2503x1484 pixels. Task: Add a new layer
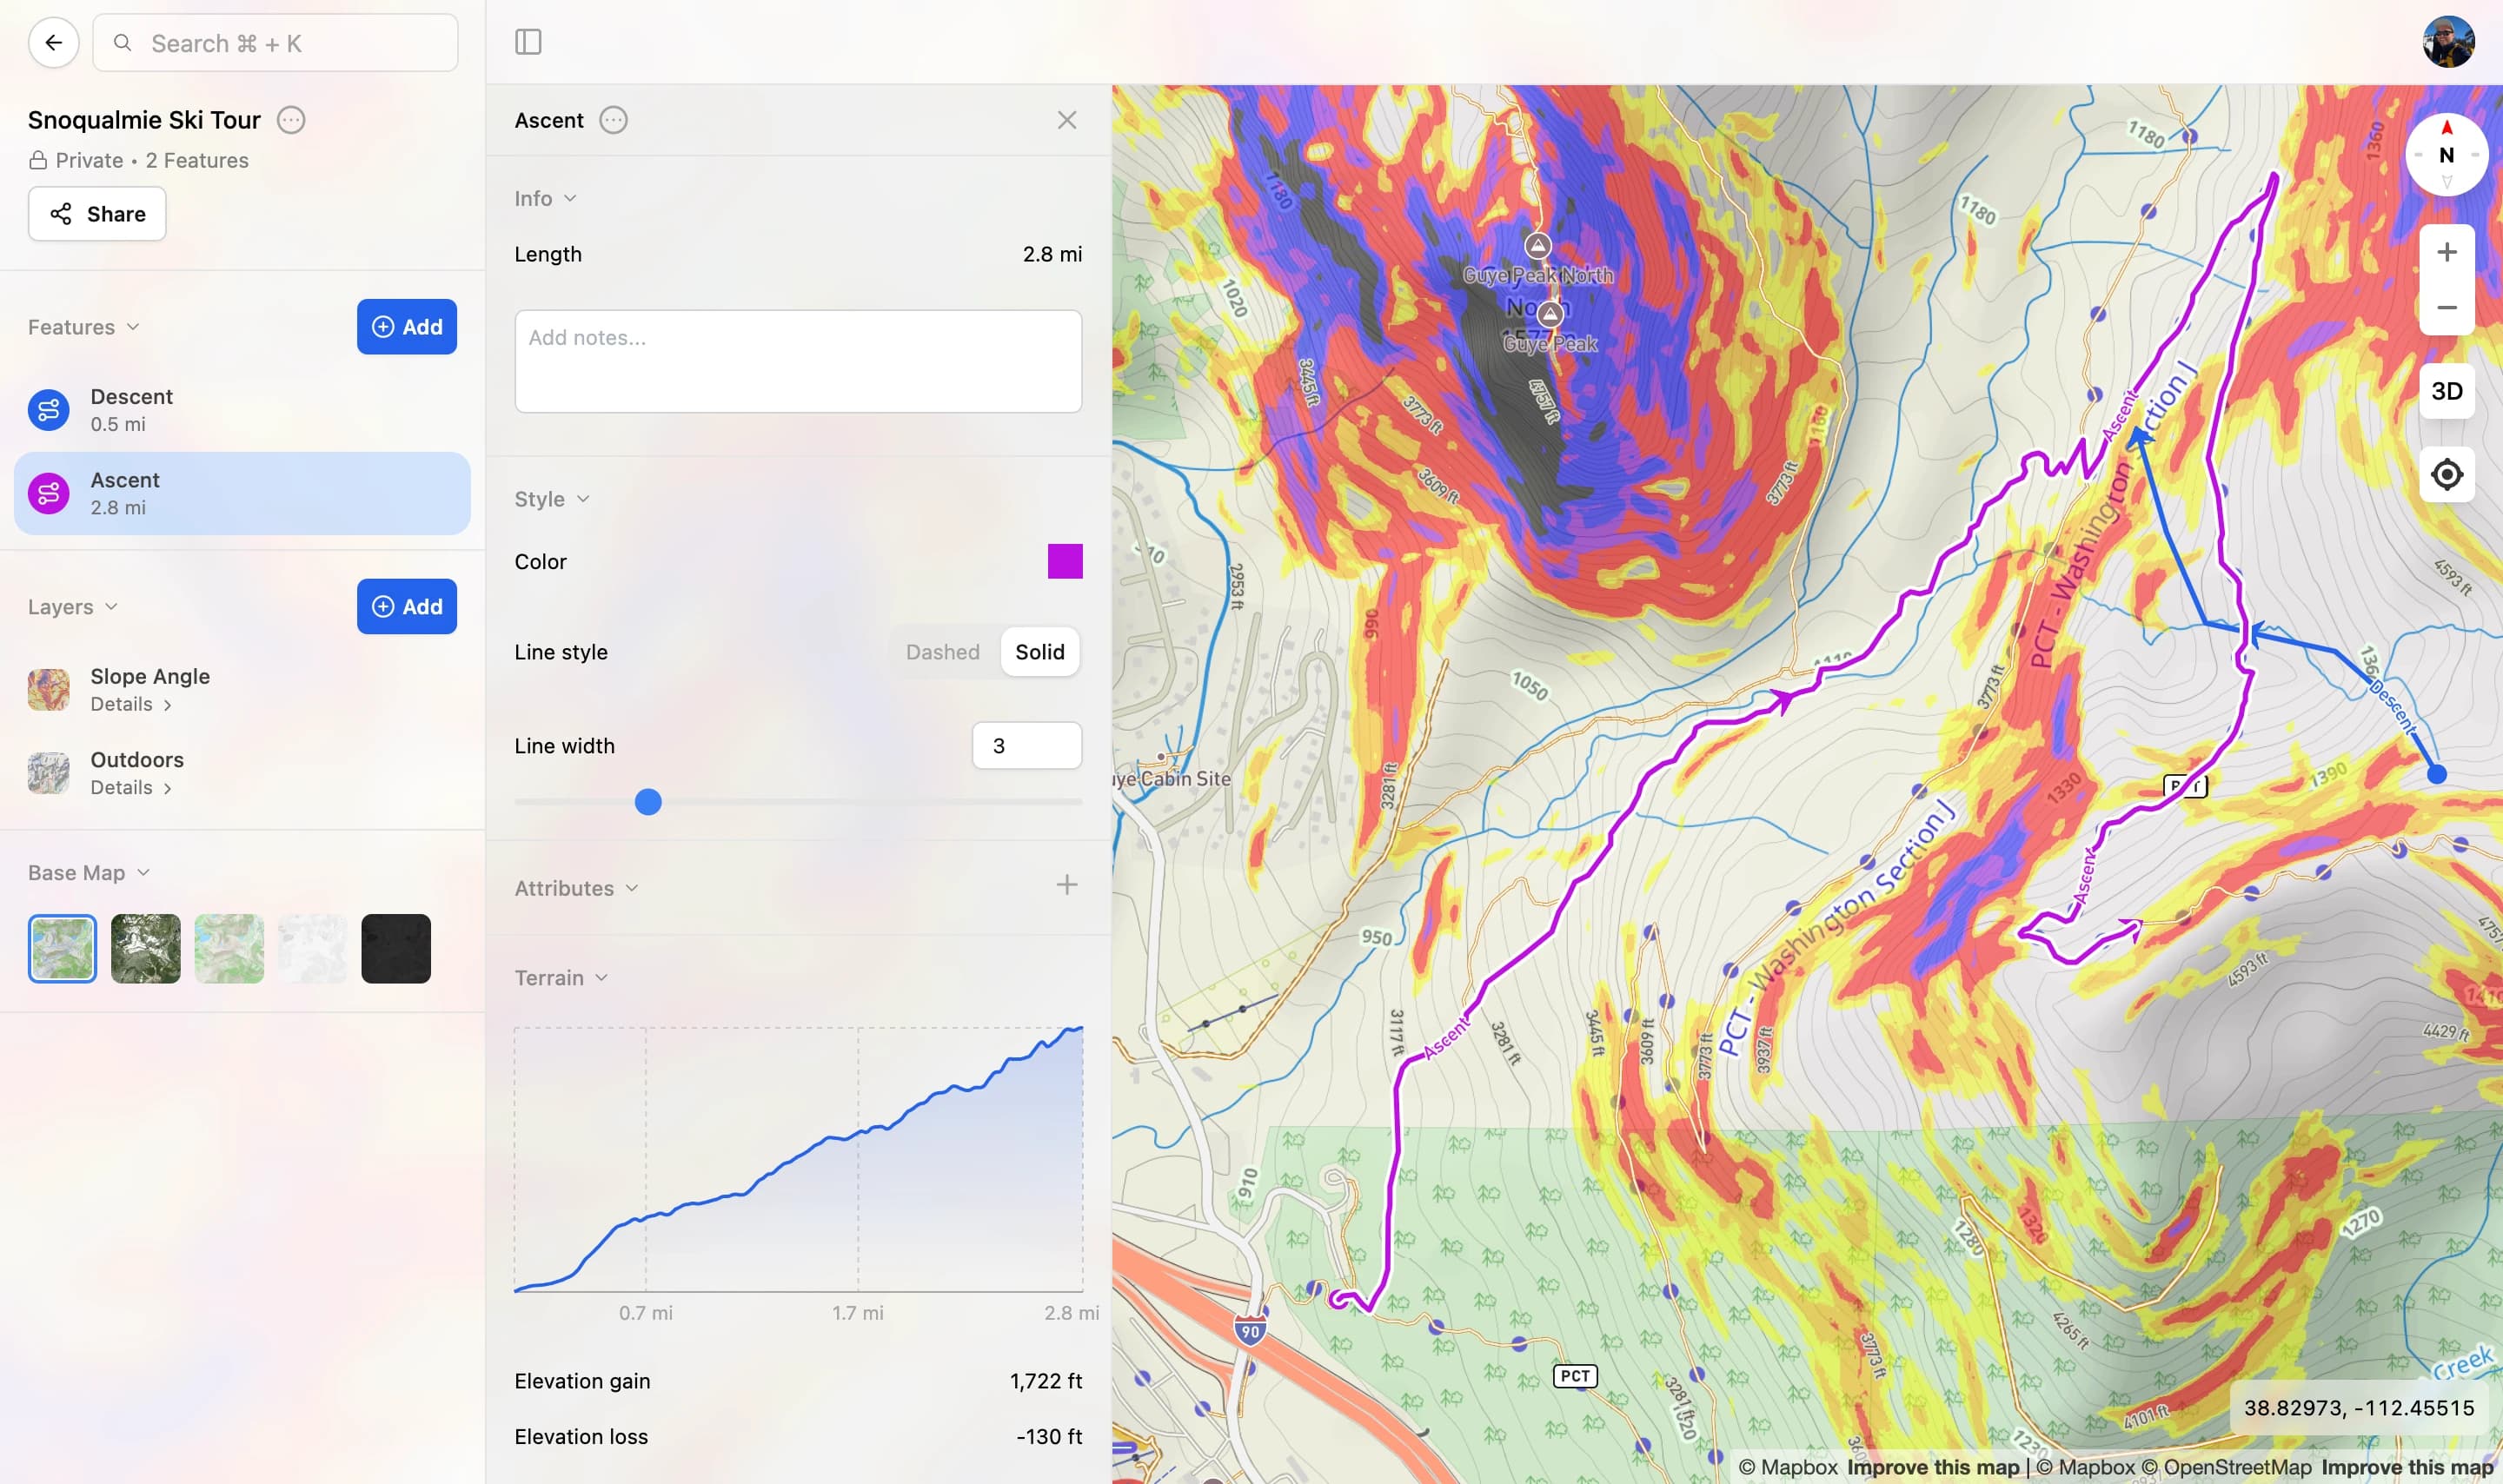click(406, 607)
